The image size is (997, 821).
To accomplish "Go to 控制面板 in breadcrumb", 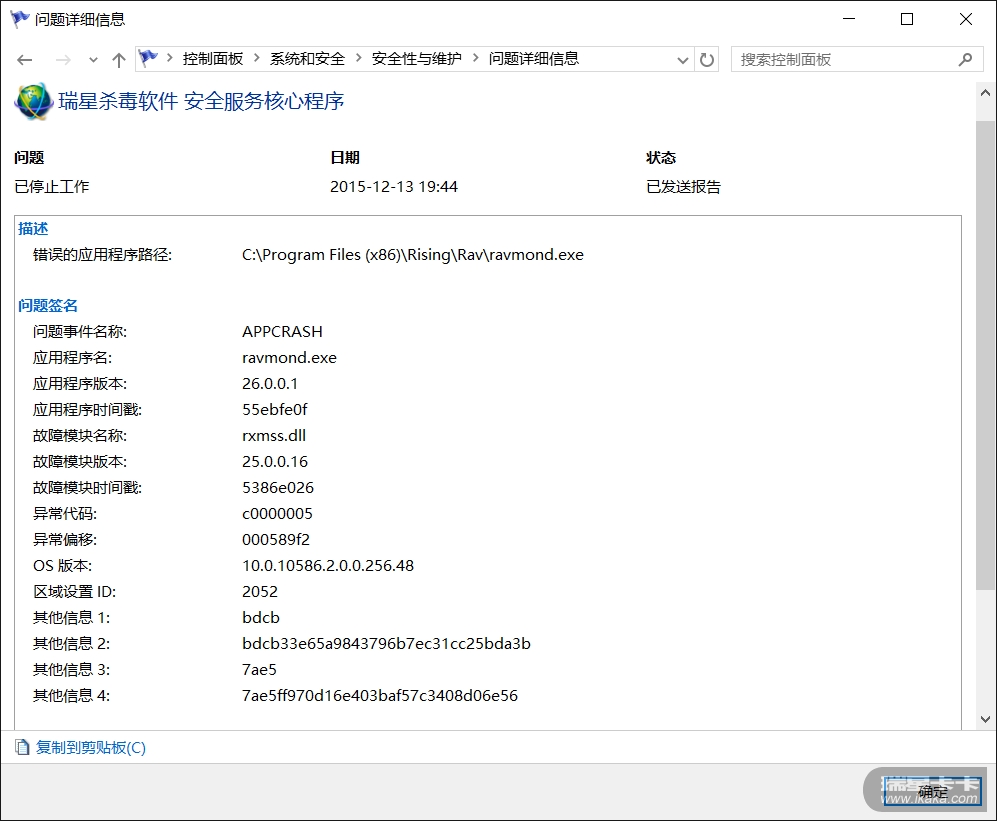I will [x=213, y=59].
